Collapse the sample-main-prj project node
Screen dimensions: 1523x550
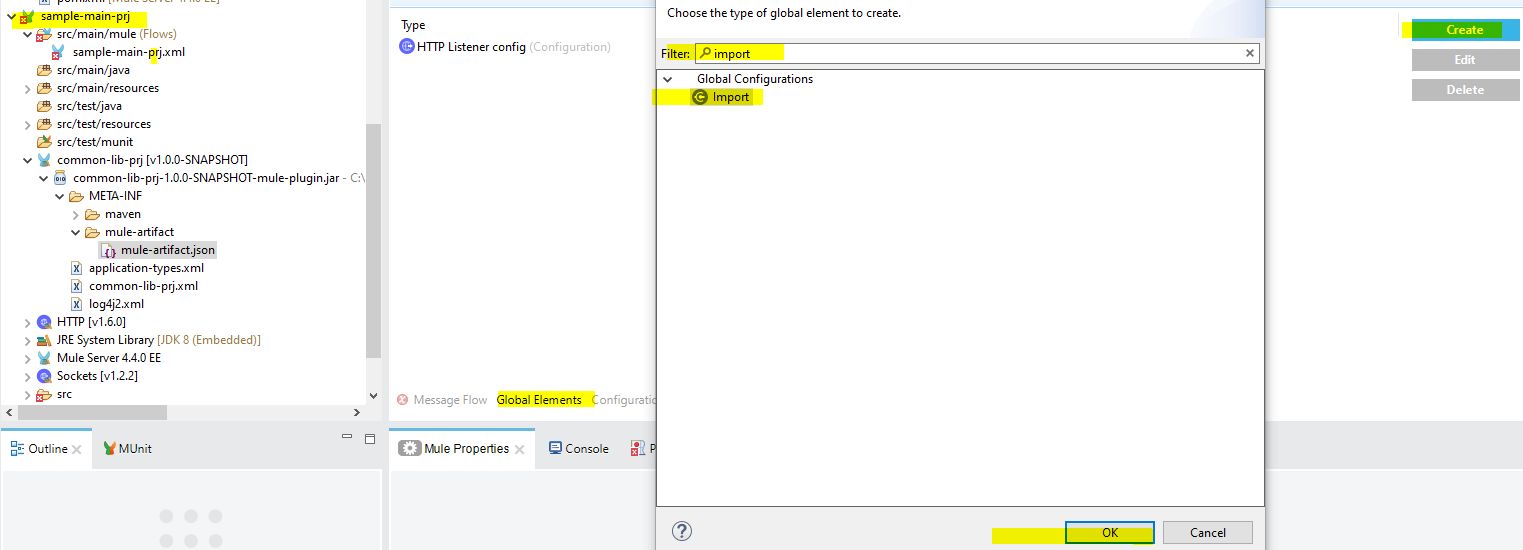point(11,17)
